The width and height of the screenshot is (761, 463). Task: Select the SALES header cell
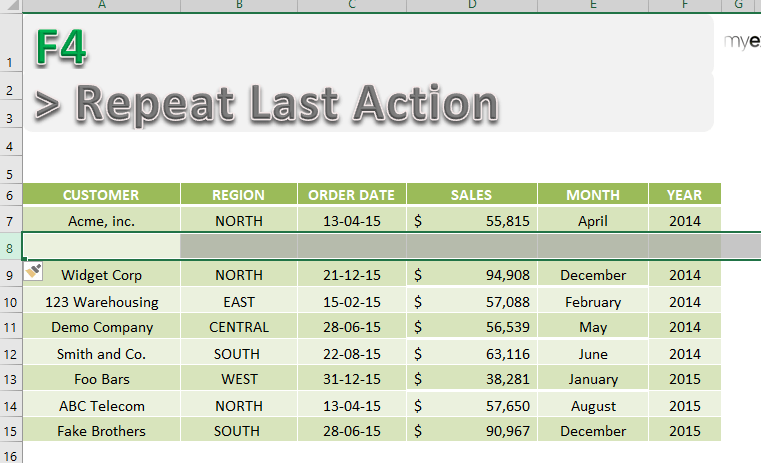(x=472, y=195)
